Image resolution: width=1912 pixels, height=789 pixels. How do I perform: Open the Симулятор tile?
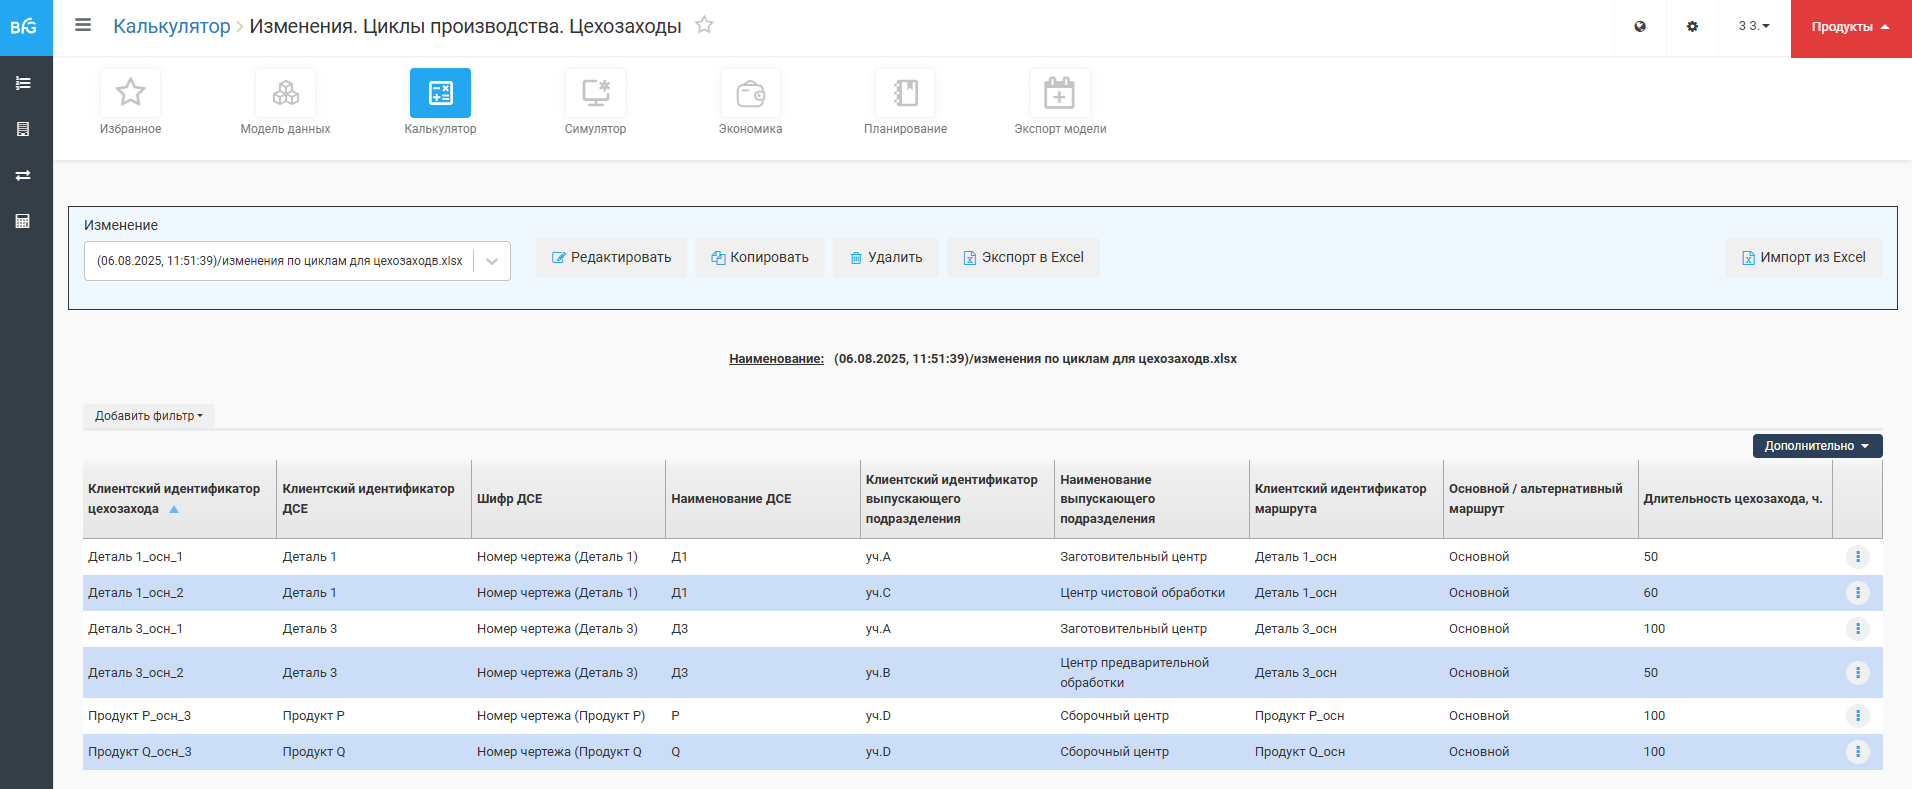595,93
